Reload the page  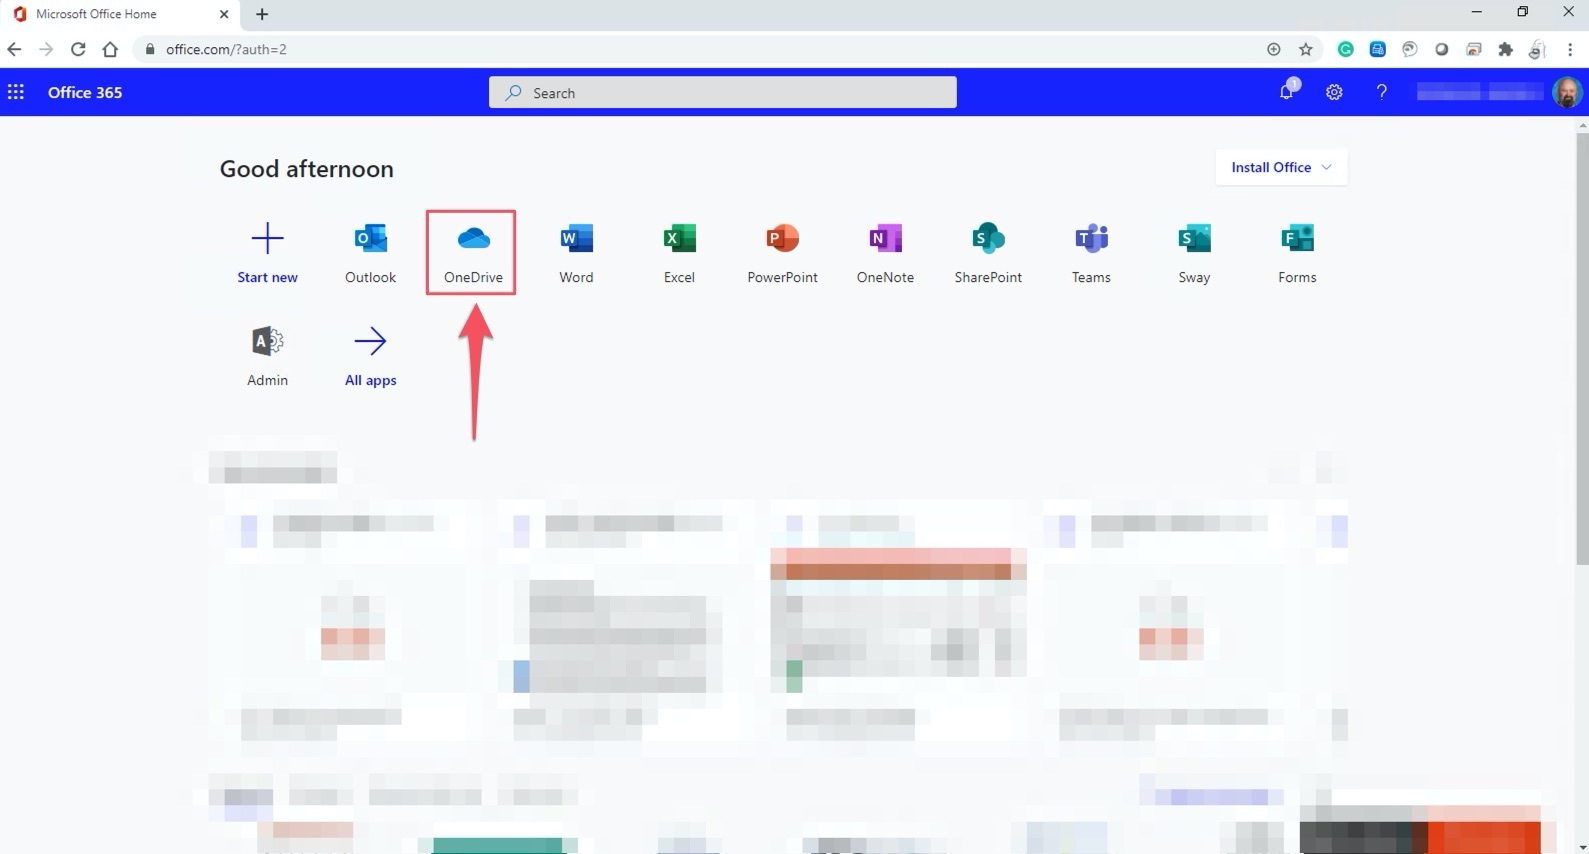pos(78,49)
